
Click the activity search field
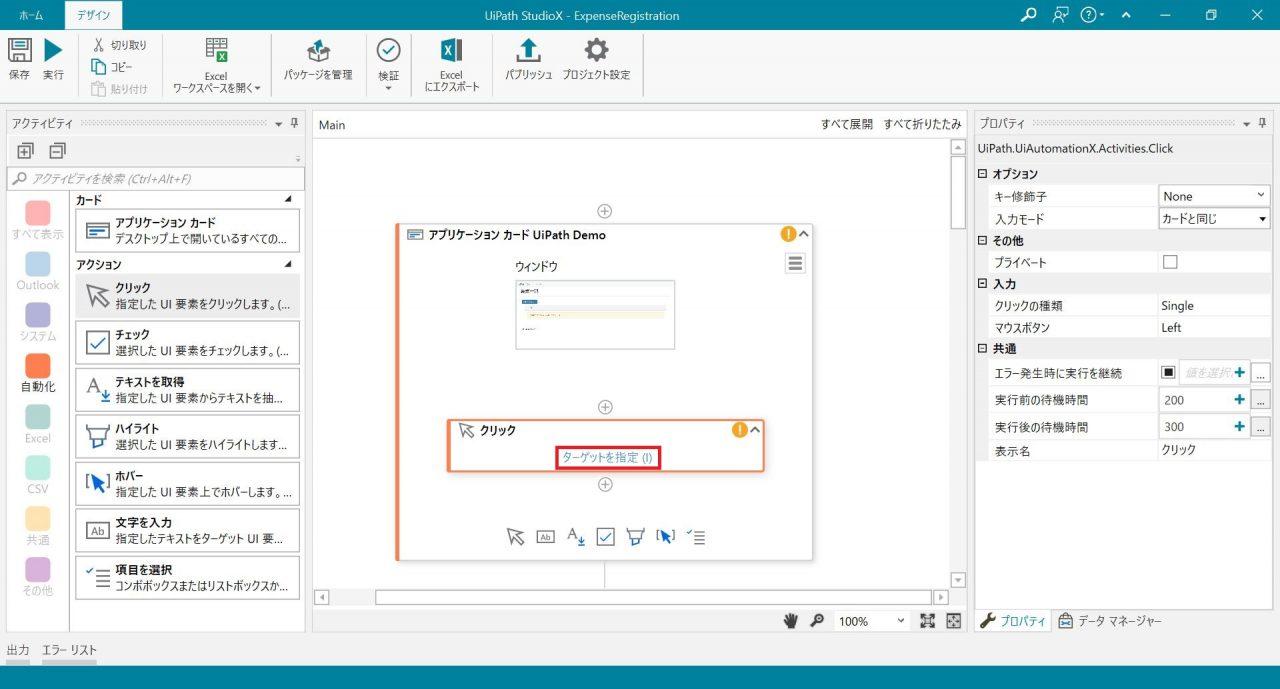point(155,179)
